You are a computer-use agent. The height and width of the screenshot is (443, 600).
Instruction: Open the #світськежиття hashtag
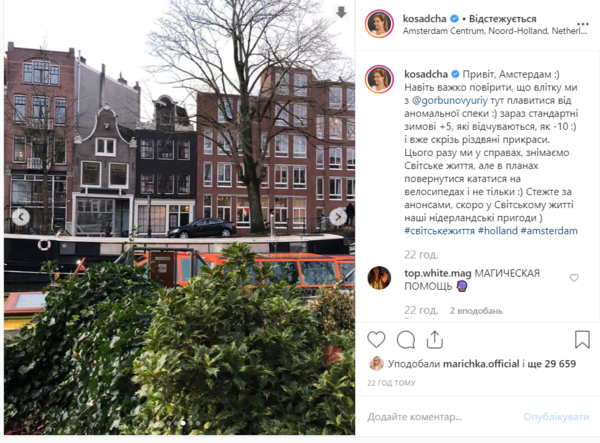tap(439, 231)
